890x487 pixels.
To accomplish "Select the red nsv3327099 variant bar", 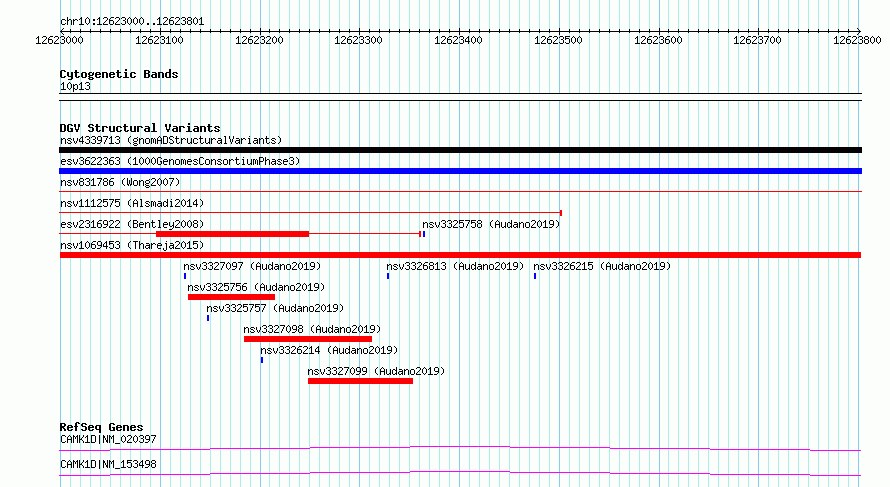I will click(360, 381).
